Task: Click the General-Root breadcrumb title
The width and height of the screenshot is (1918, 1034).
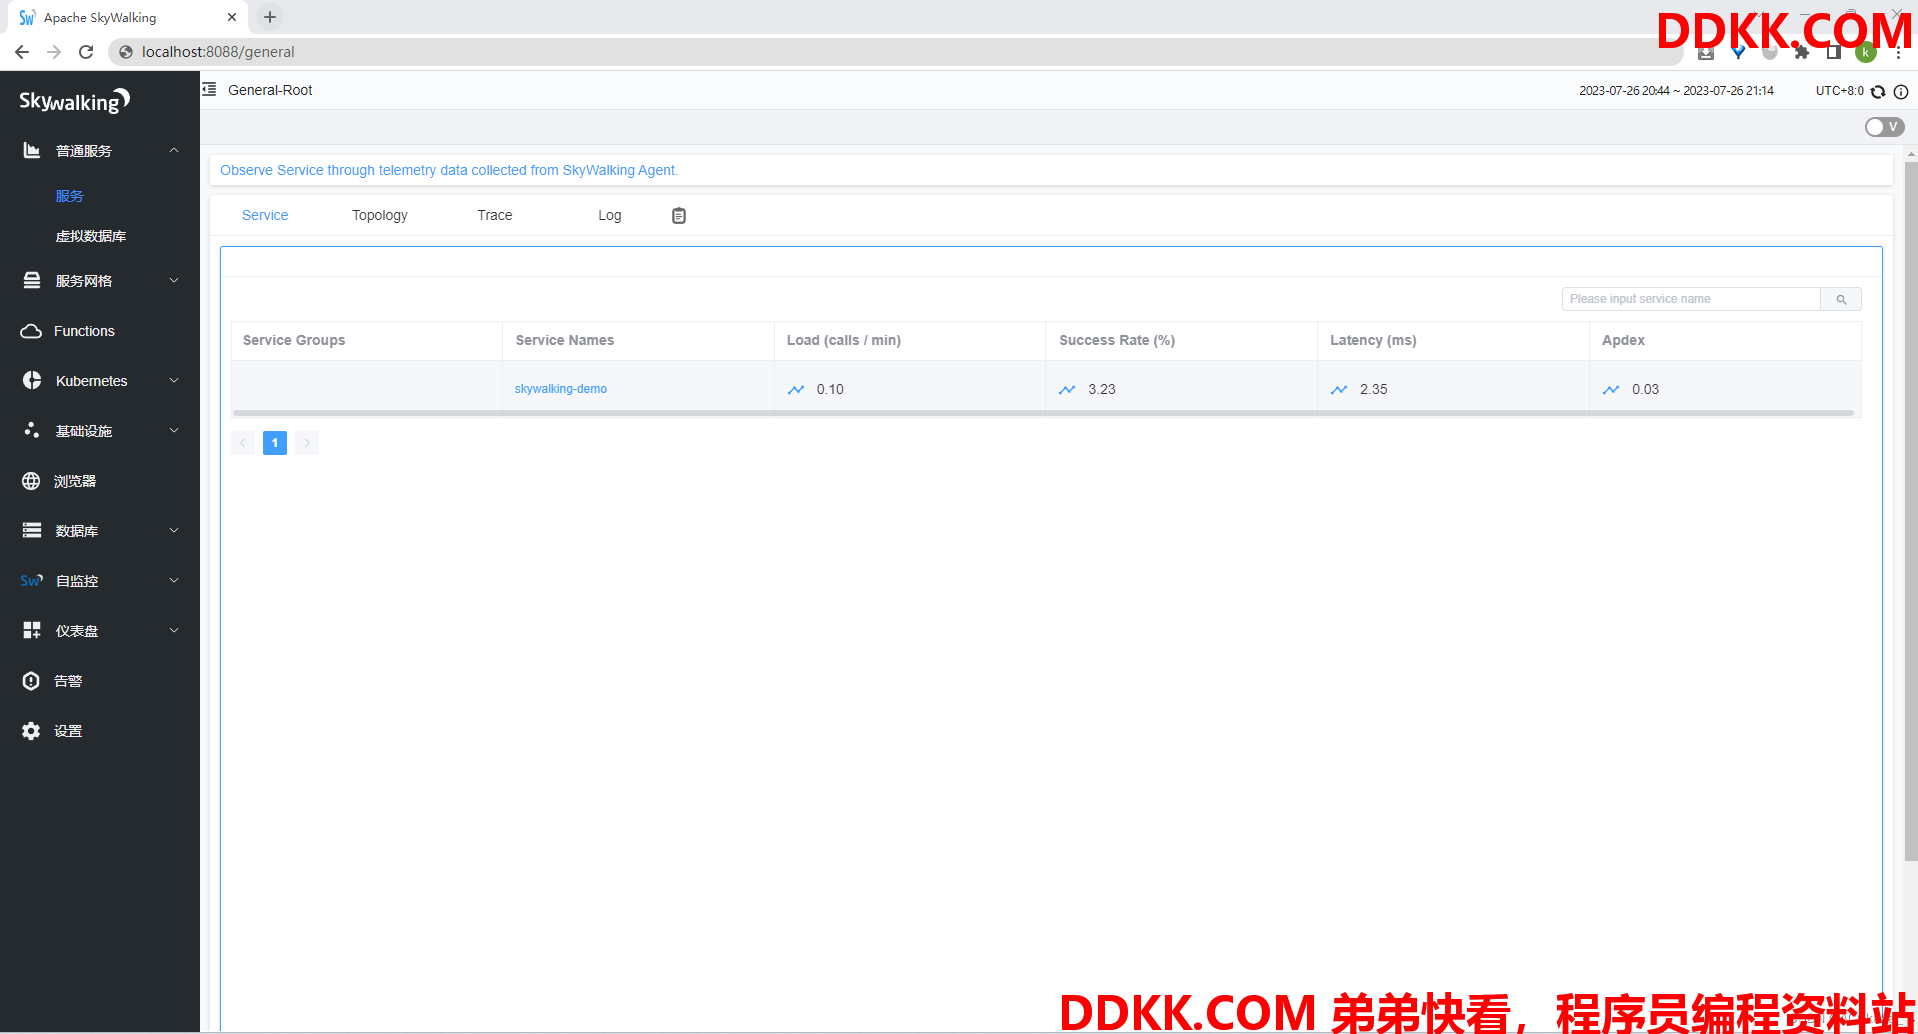Action: tap(270, 90)
